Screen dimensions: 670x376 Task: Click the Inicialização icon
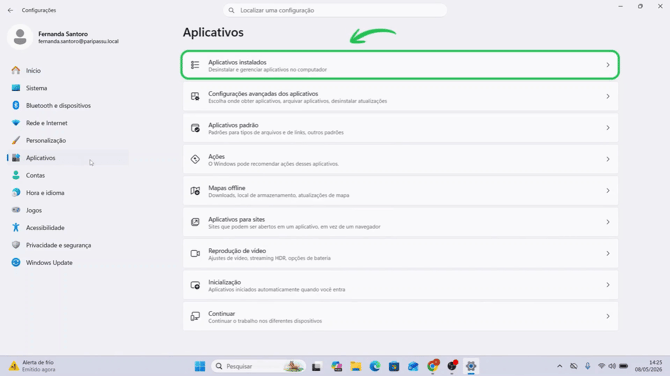(x=195, y=285)
